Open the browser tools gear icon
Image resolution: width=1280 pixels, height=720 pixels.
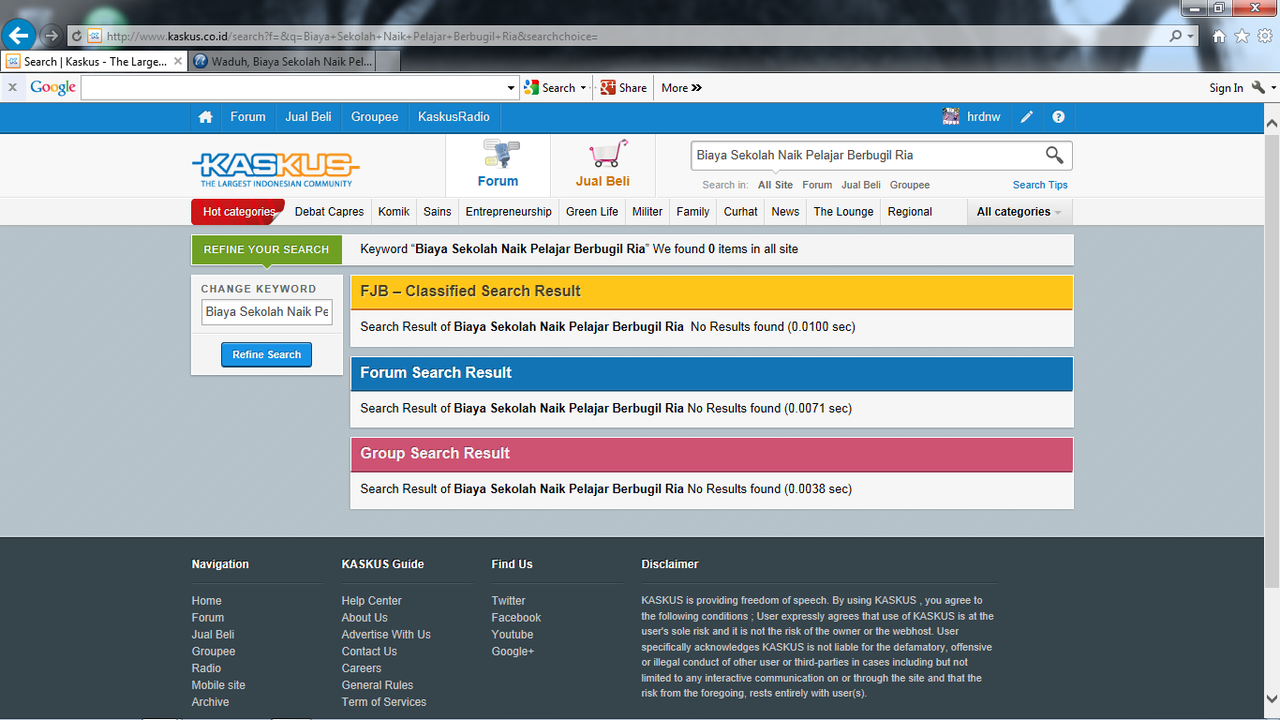1265,36
